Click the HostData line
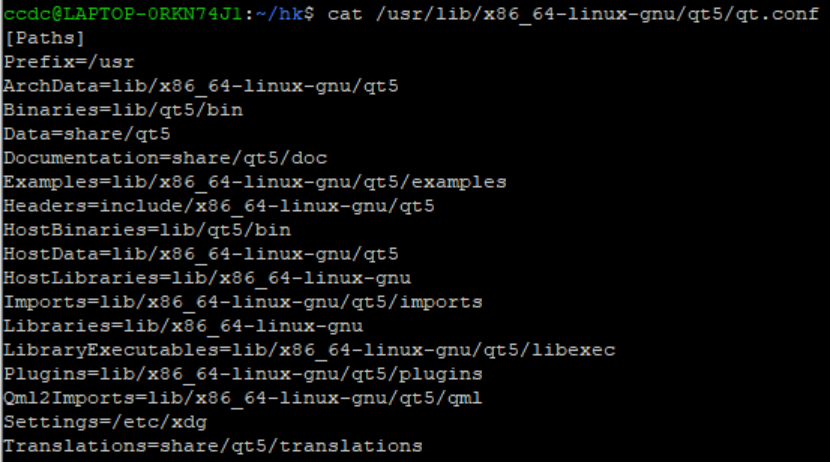 coord(201,254)
